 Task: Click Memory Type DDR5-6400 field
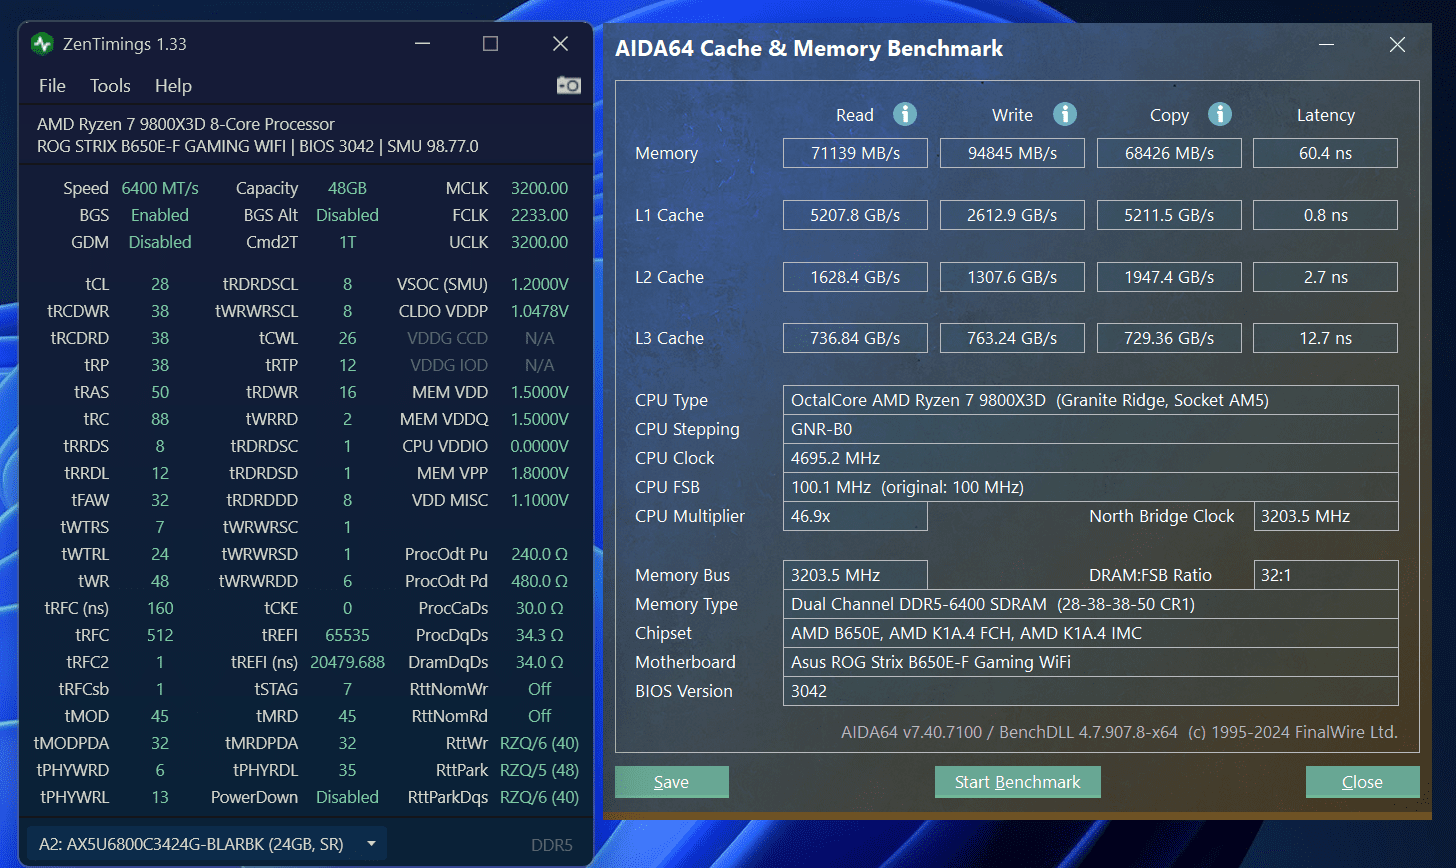(x=1090, y=604)
